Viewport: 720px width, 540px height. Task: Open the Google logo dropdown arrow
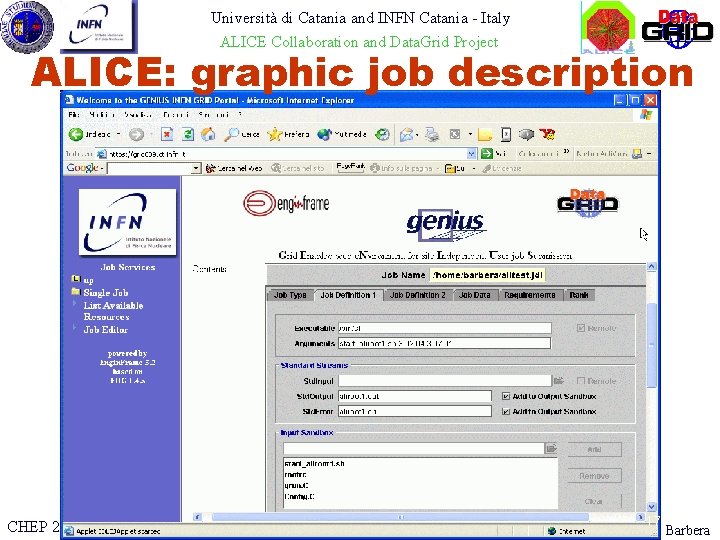[101, 169]
